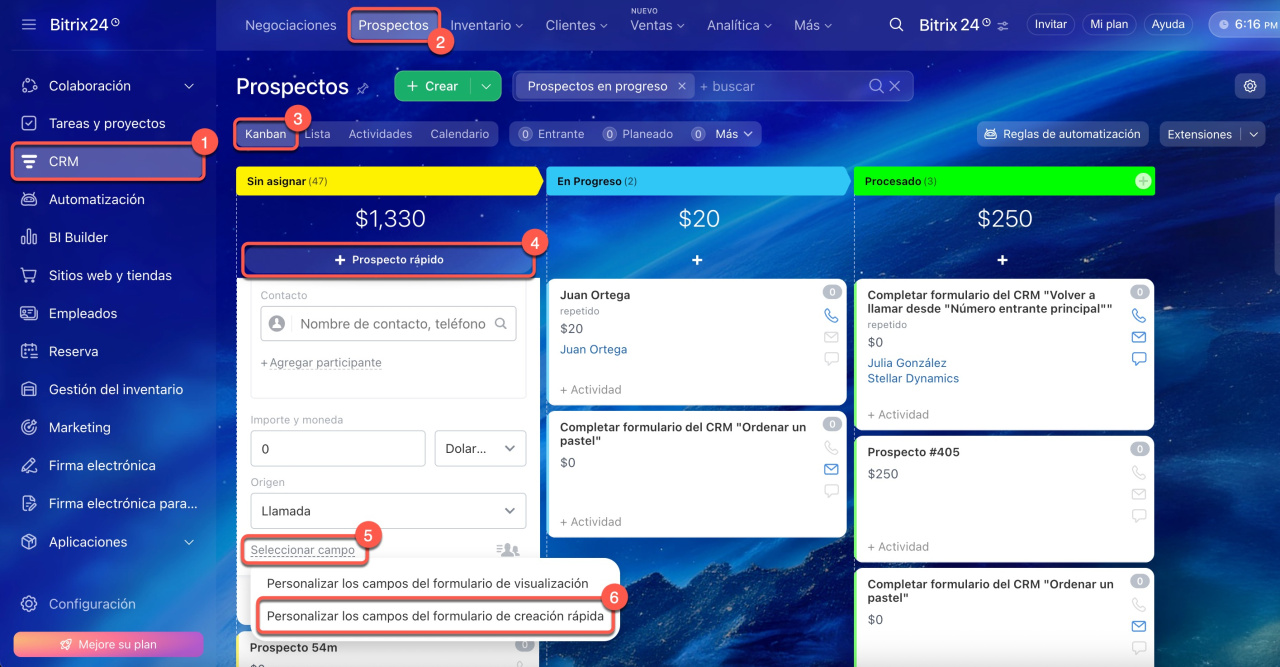The image size is (1280, 667).
Task: Remove the 'Prospectos en progreso' filter chip
Action: click(x=682, y=86)
